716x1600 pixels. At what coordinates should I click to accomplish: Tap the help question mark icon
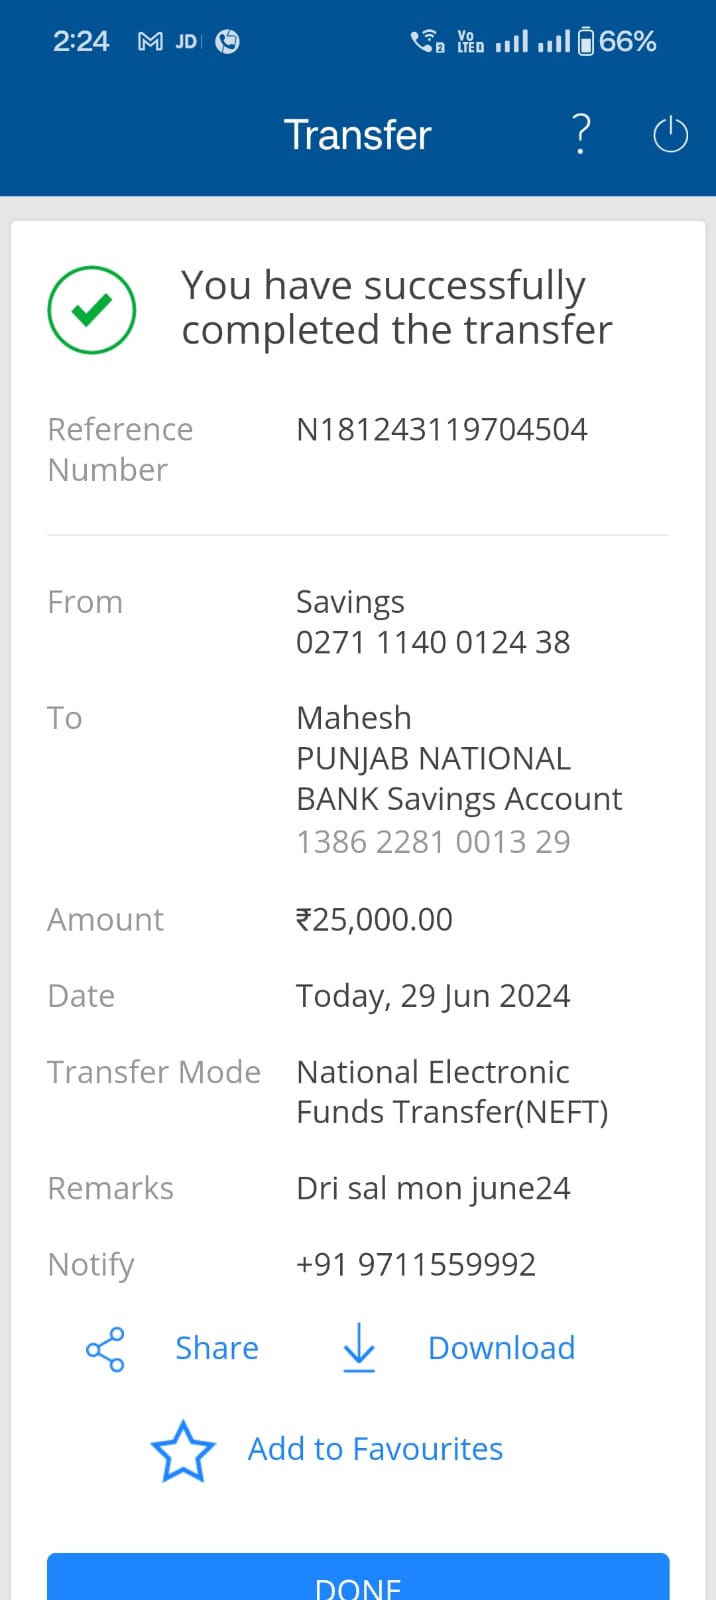[x=581, y=134]
